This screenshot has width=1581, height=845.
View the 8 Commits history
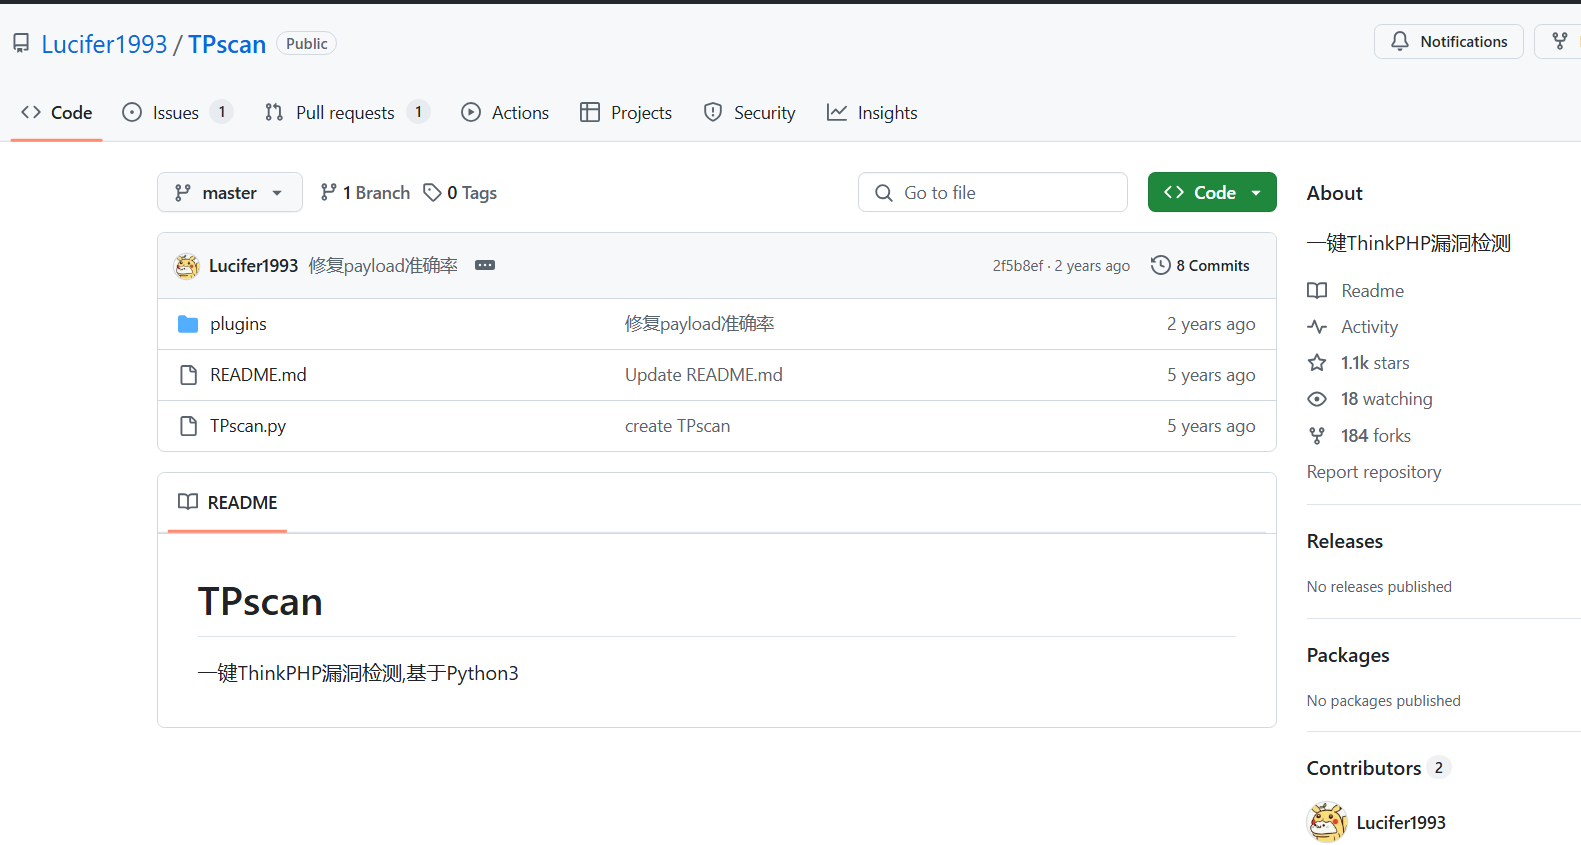[1201, 265]
